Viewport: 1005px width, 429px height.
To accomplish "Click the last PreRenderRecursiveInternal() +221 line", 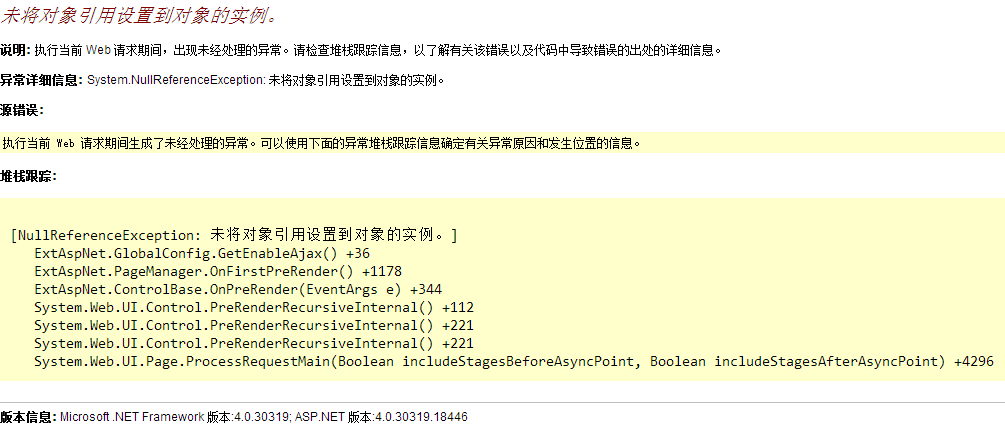I will click(x=254, y=343).
